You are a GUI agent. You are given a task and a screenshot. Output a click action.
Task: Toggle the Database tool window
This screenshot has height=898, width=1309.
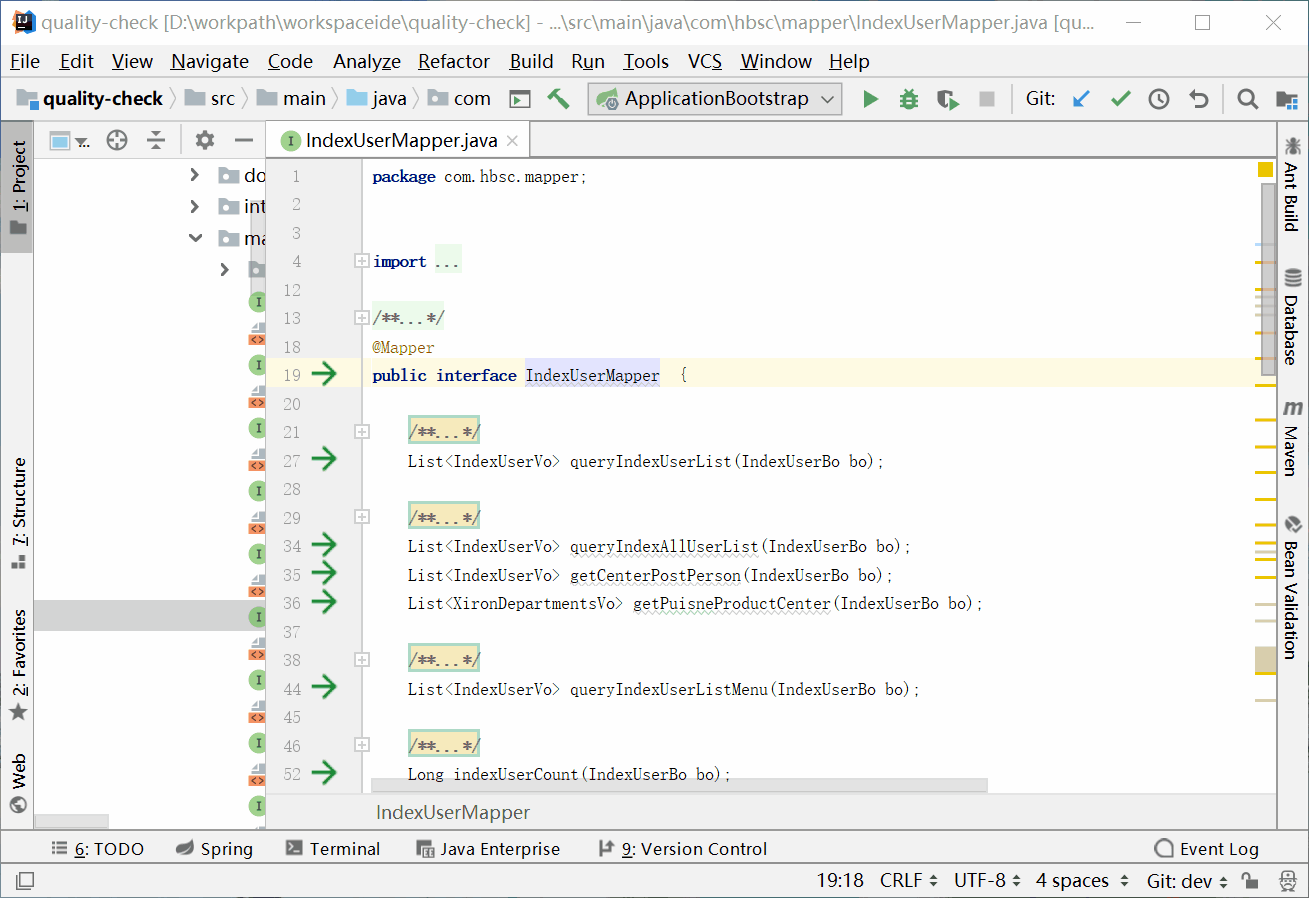pos(1293,316)
